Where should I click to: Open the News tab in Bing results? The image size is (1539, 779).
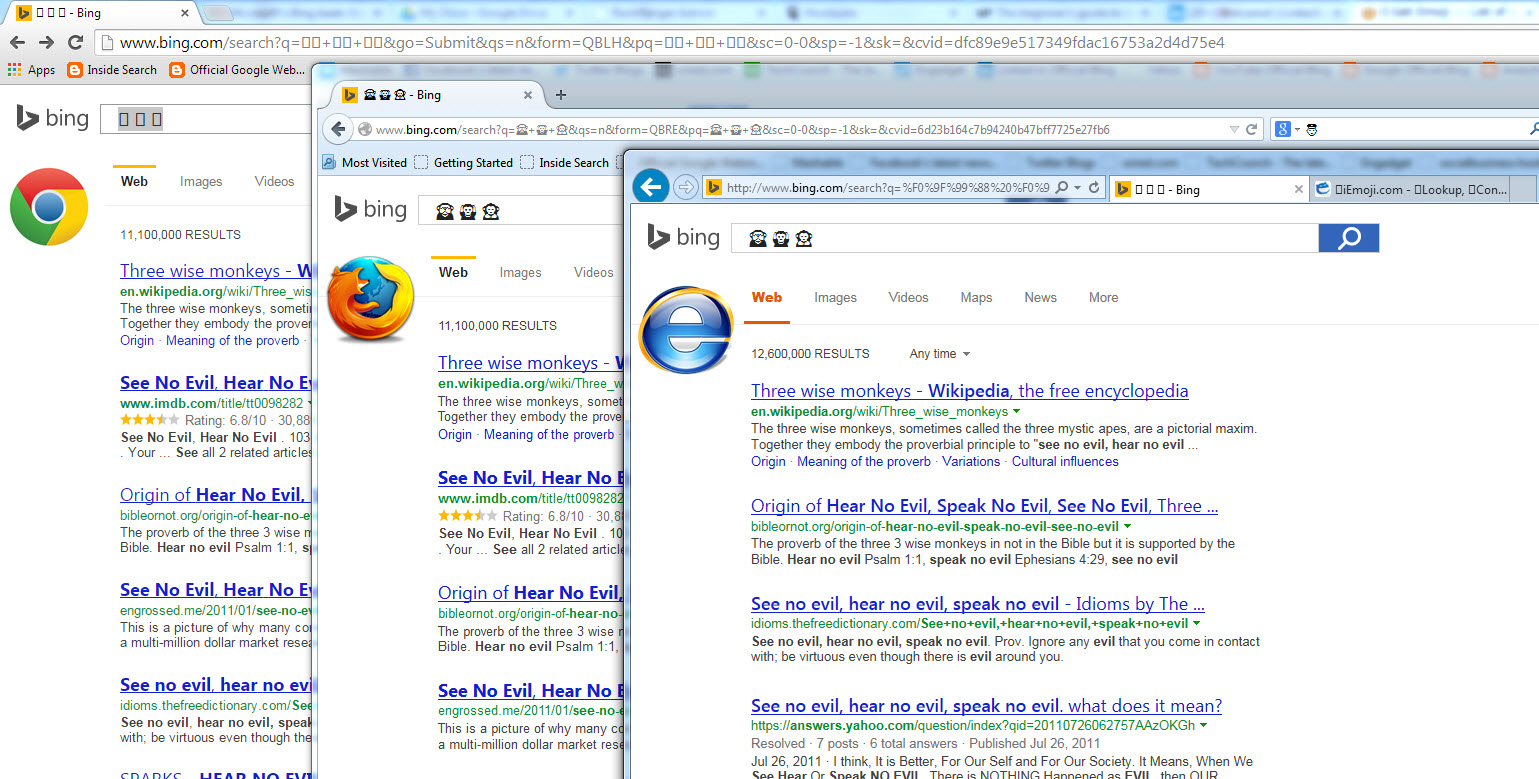coord(1040,297)
